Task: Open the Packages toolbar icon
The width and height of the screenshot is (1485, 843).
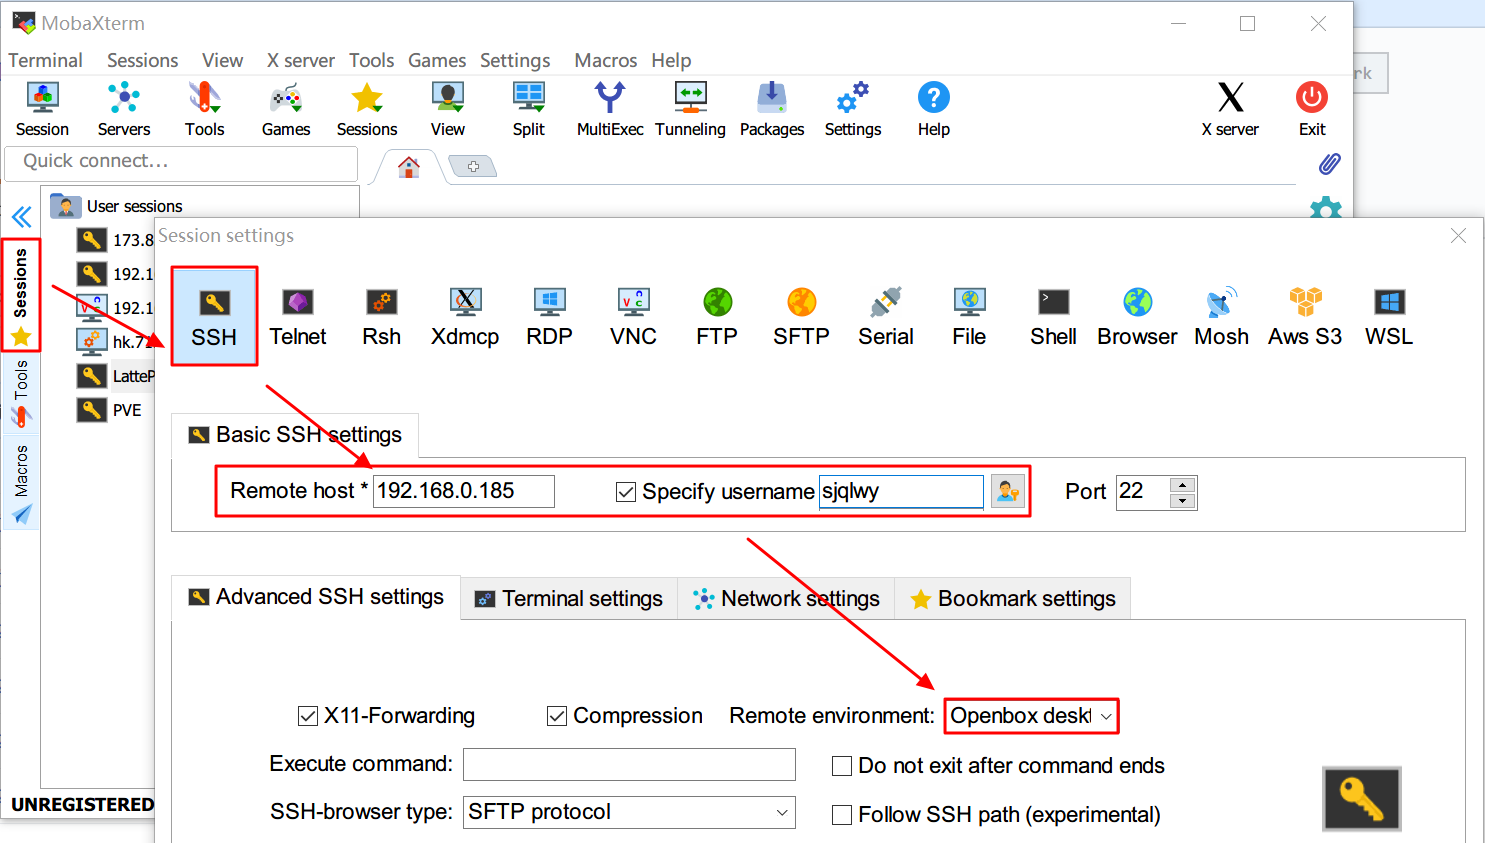Action: 771,109
